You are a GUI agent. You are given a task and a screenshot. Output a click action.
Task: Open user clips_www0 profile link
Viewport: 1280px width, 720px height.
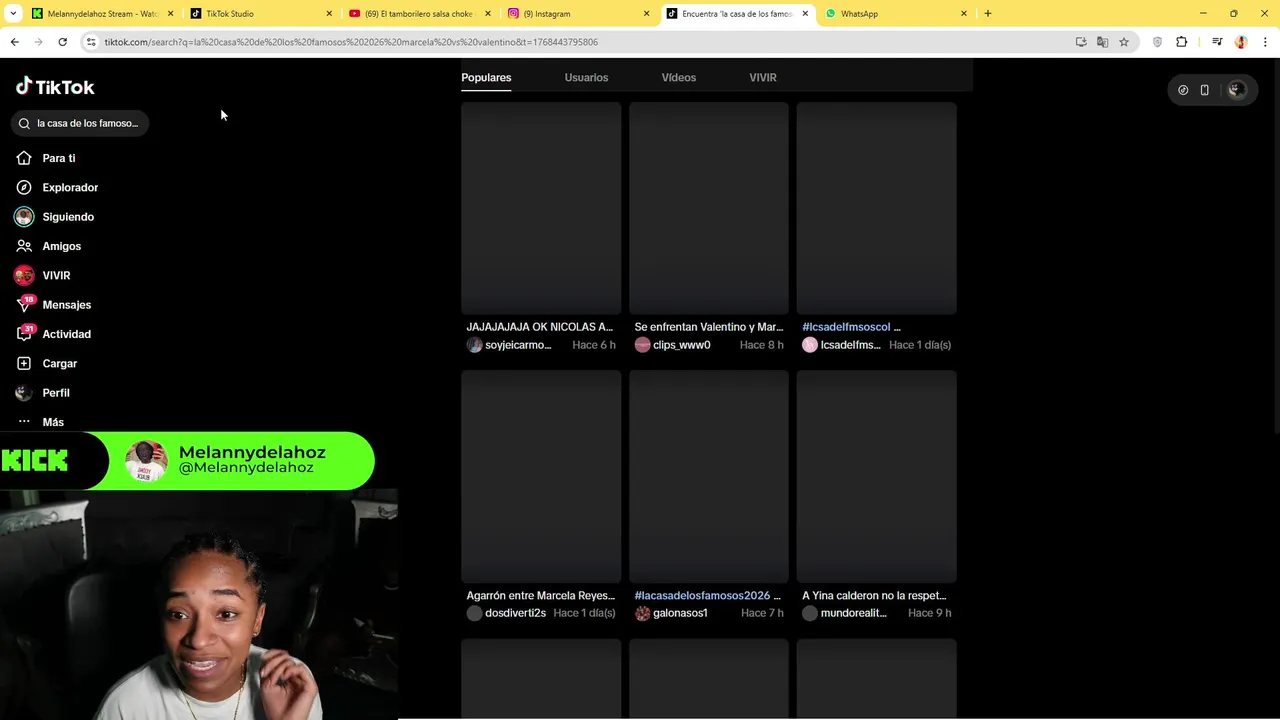coord(681,345)
